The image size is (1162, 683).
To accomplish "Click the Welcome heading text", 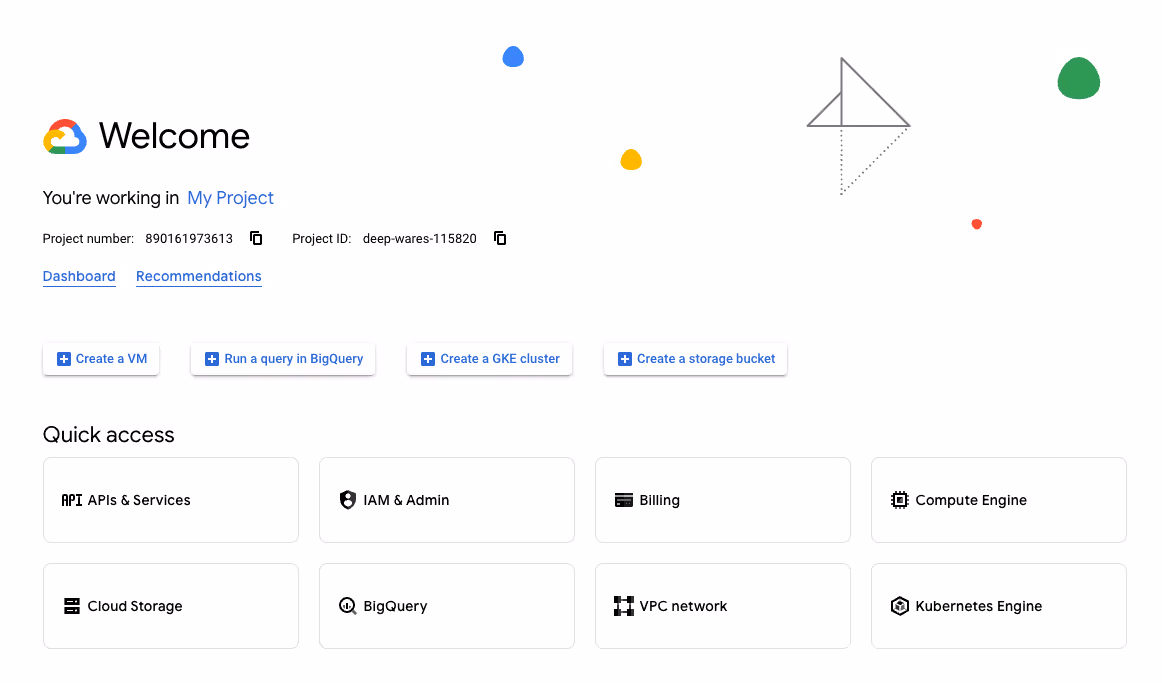I will pos(174,136).
